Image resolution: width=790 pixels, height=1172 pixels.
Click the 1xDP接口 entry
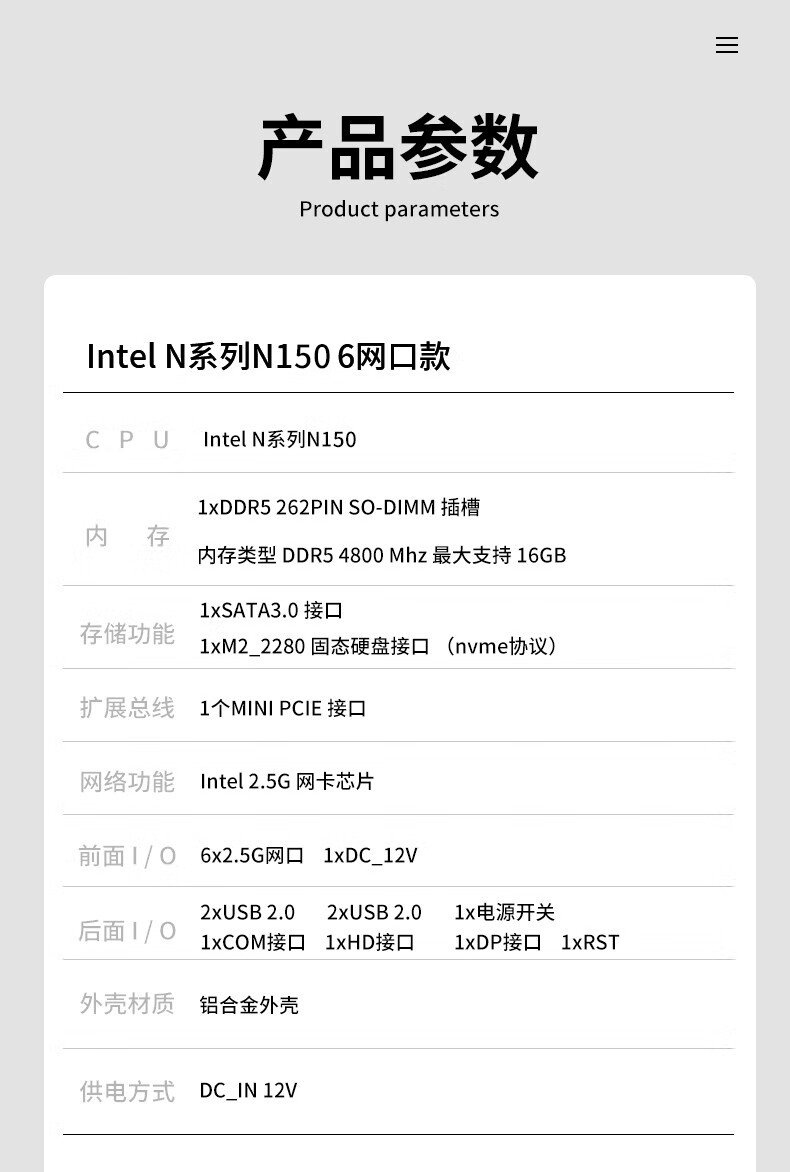click(x=498, y=942)
